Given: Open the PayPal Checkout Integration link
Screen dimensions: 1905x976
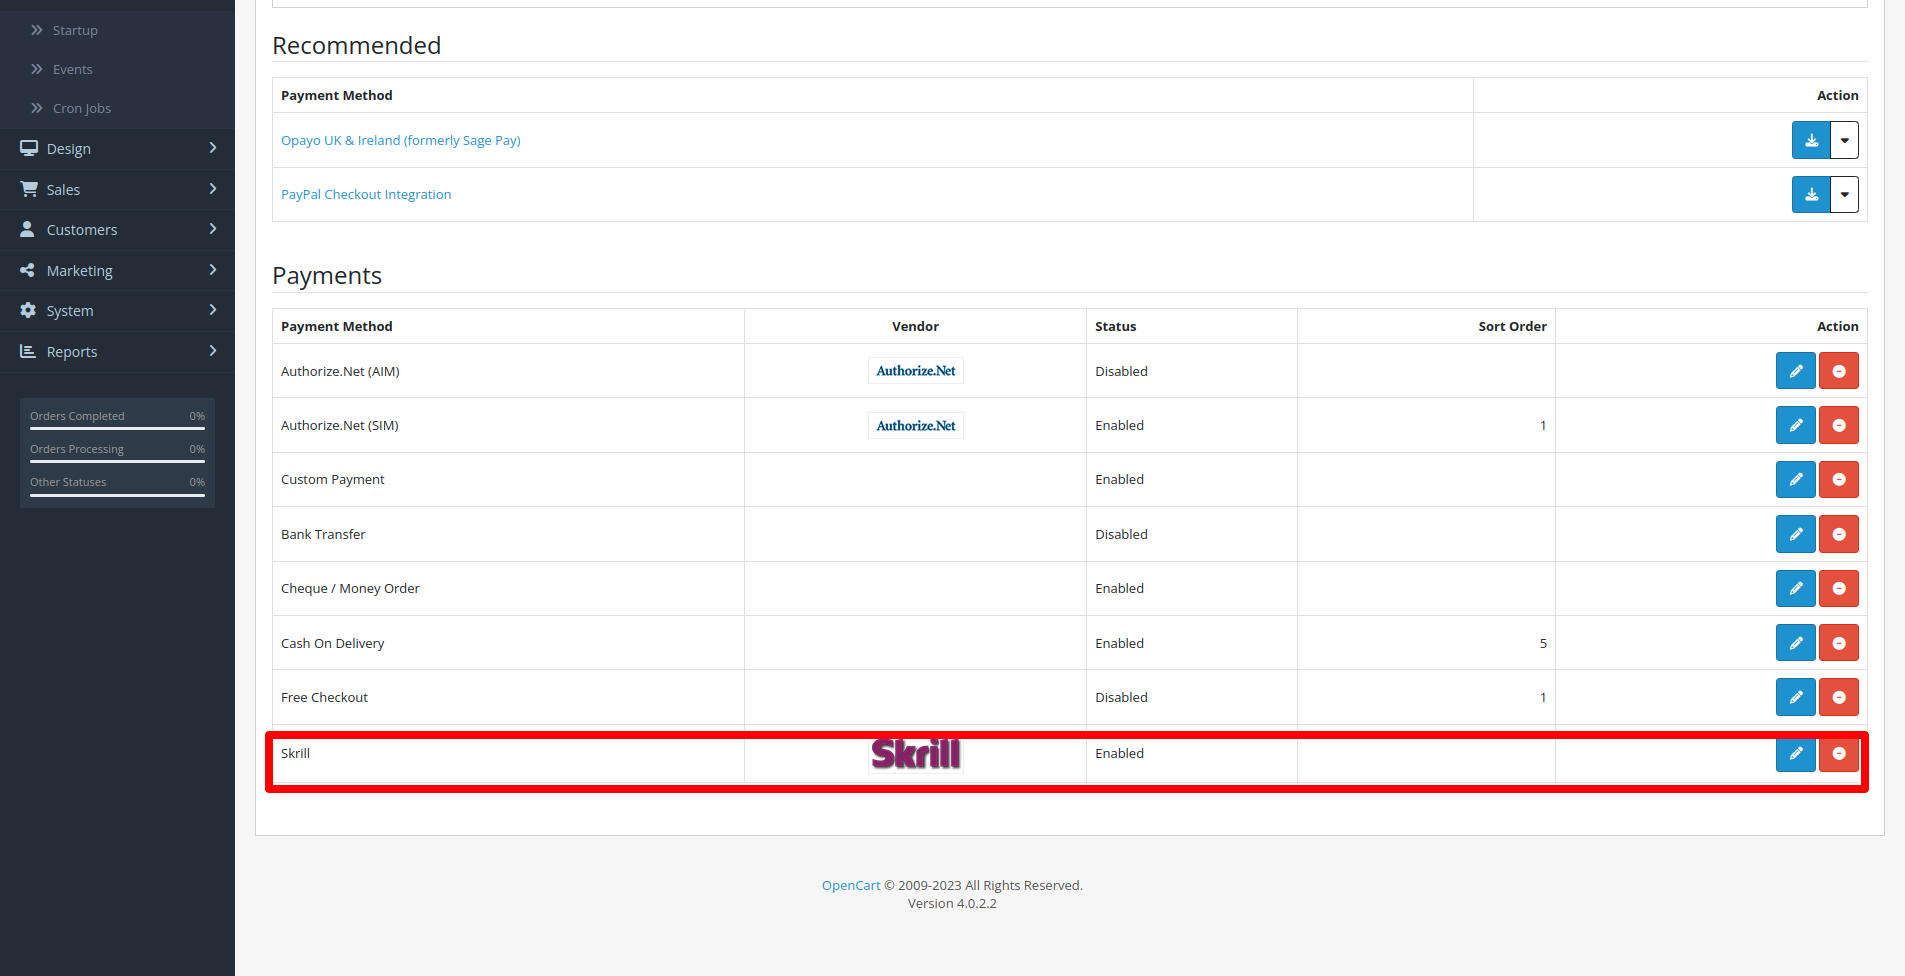Looking at the screenshot, I should [x=366, y=194].
